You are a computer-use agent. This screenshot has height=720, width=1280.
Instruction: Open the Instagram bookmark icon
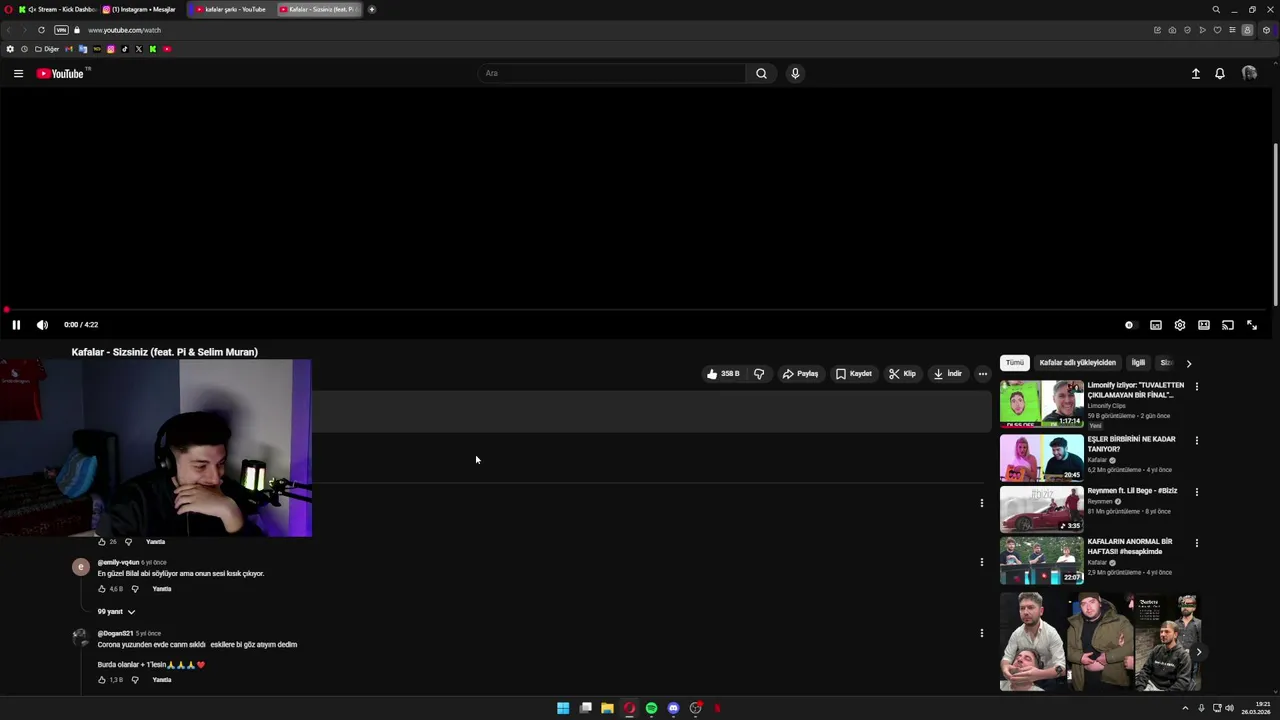(x=111, y=49)
